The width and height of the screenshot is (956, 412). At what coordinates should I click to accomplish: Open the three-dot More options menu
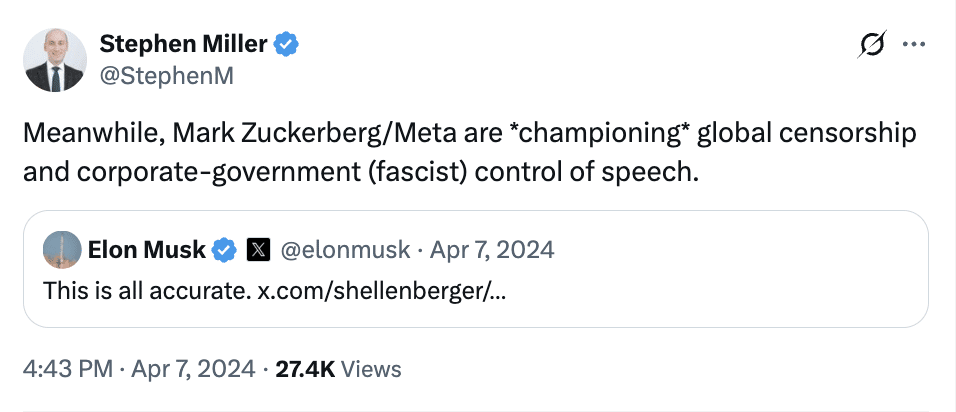[913, 45]
